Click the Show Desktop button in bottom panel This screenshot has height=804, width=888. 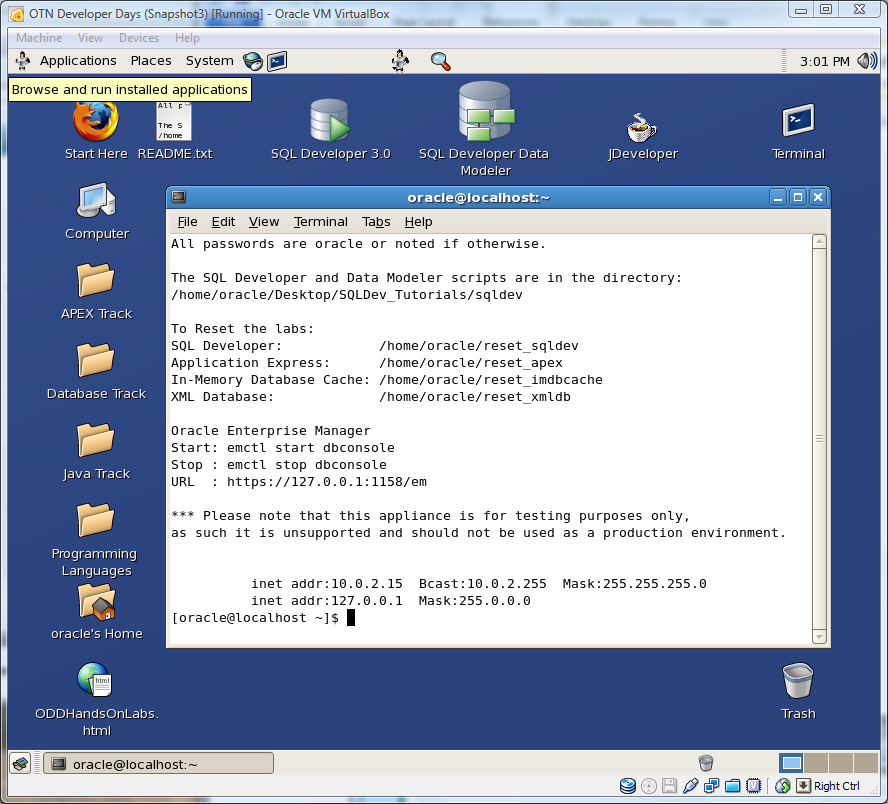click(x=20, y=764)
